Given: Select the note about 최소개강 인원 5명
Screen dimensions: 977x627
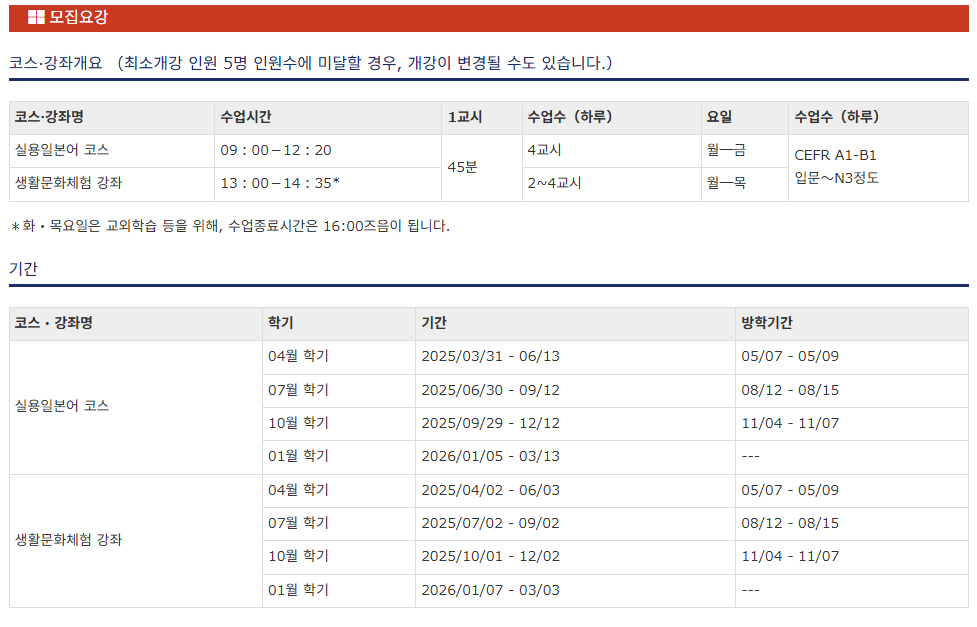Looking at the screenshot, I should pos(365,63).
